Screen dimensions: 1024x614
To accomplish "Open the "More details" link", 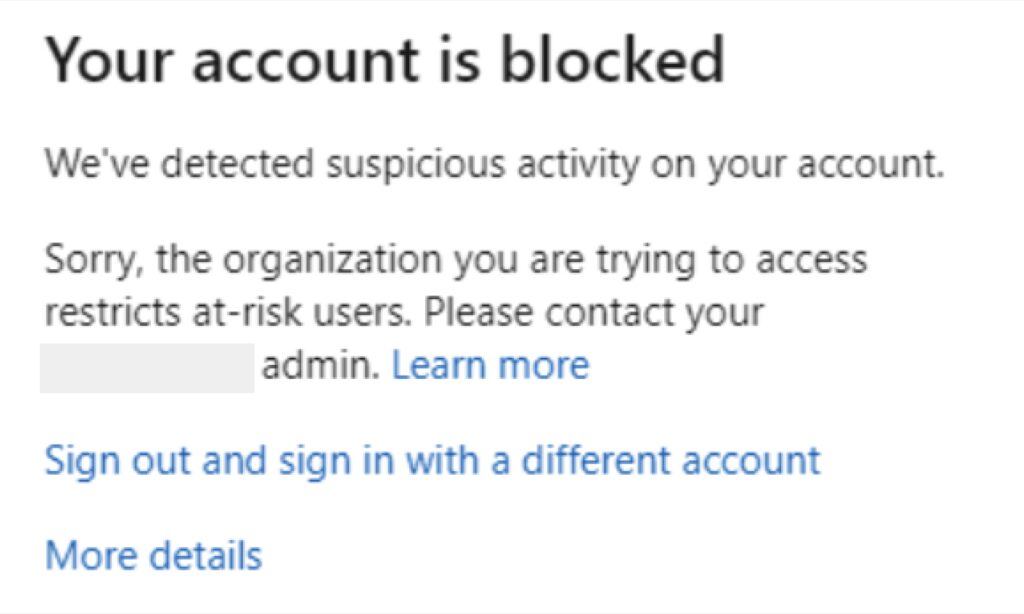I will pyautogui.click(x=153, y=554).
